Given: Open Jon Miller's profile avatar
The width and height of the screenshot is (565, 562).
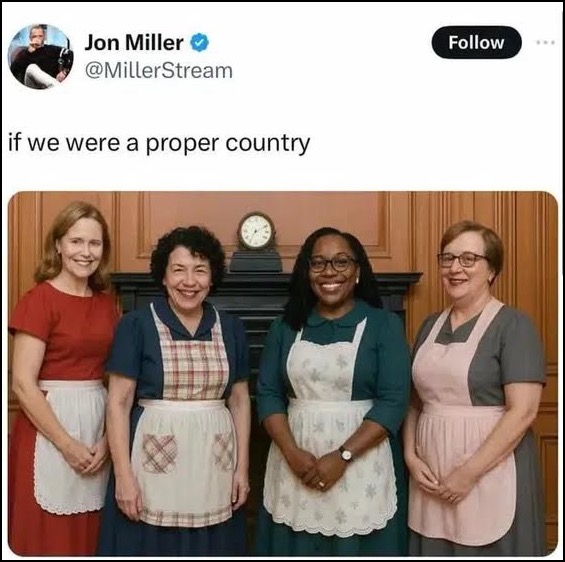Looking at the screenshot, I should 40,57.
